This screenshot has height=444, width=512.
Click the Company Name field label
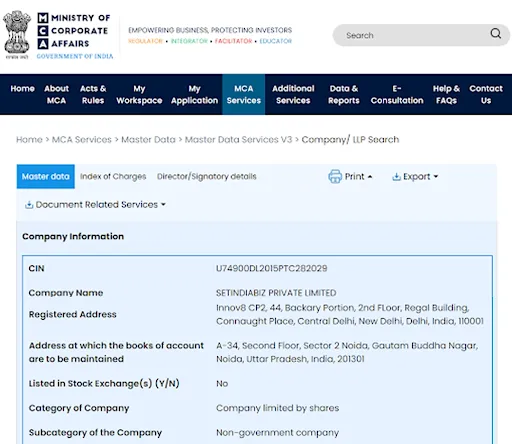pyautogui.click(x=66, y=293)
